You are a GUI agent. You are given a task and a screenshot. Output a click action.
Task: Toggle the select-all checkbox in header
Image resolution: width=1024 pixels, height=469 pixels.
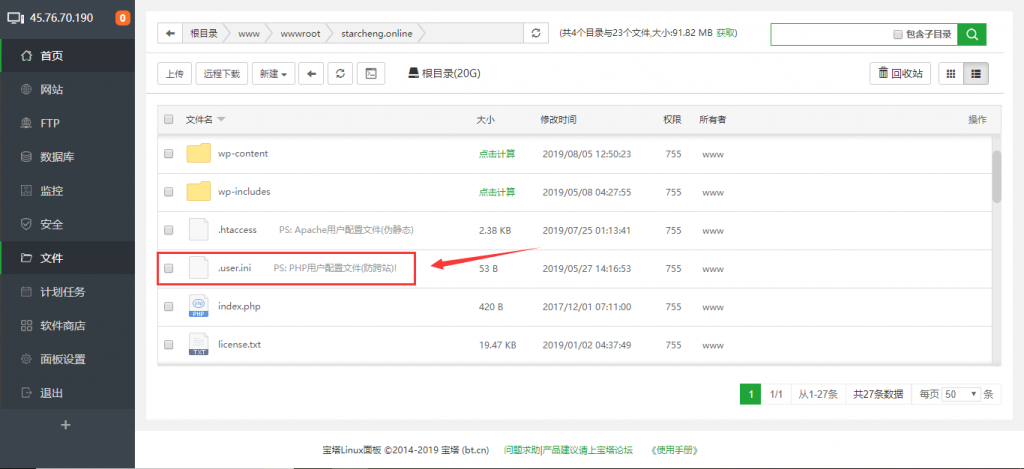click(x=168, y=120)
